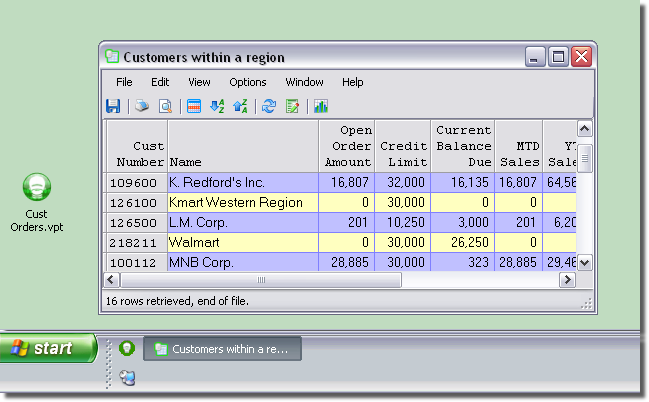The height and width of the screenshot is (402, 649).
Task: Refresh data with the refresh icon
Action: click(x=269, y=106)
